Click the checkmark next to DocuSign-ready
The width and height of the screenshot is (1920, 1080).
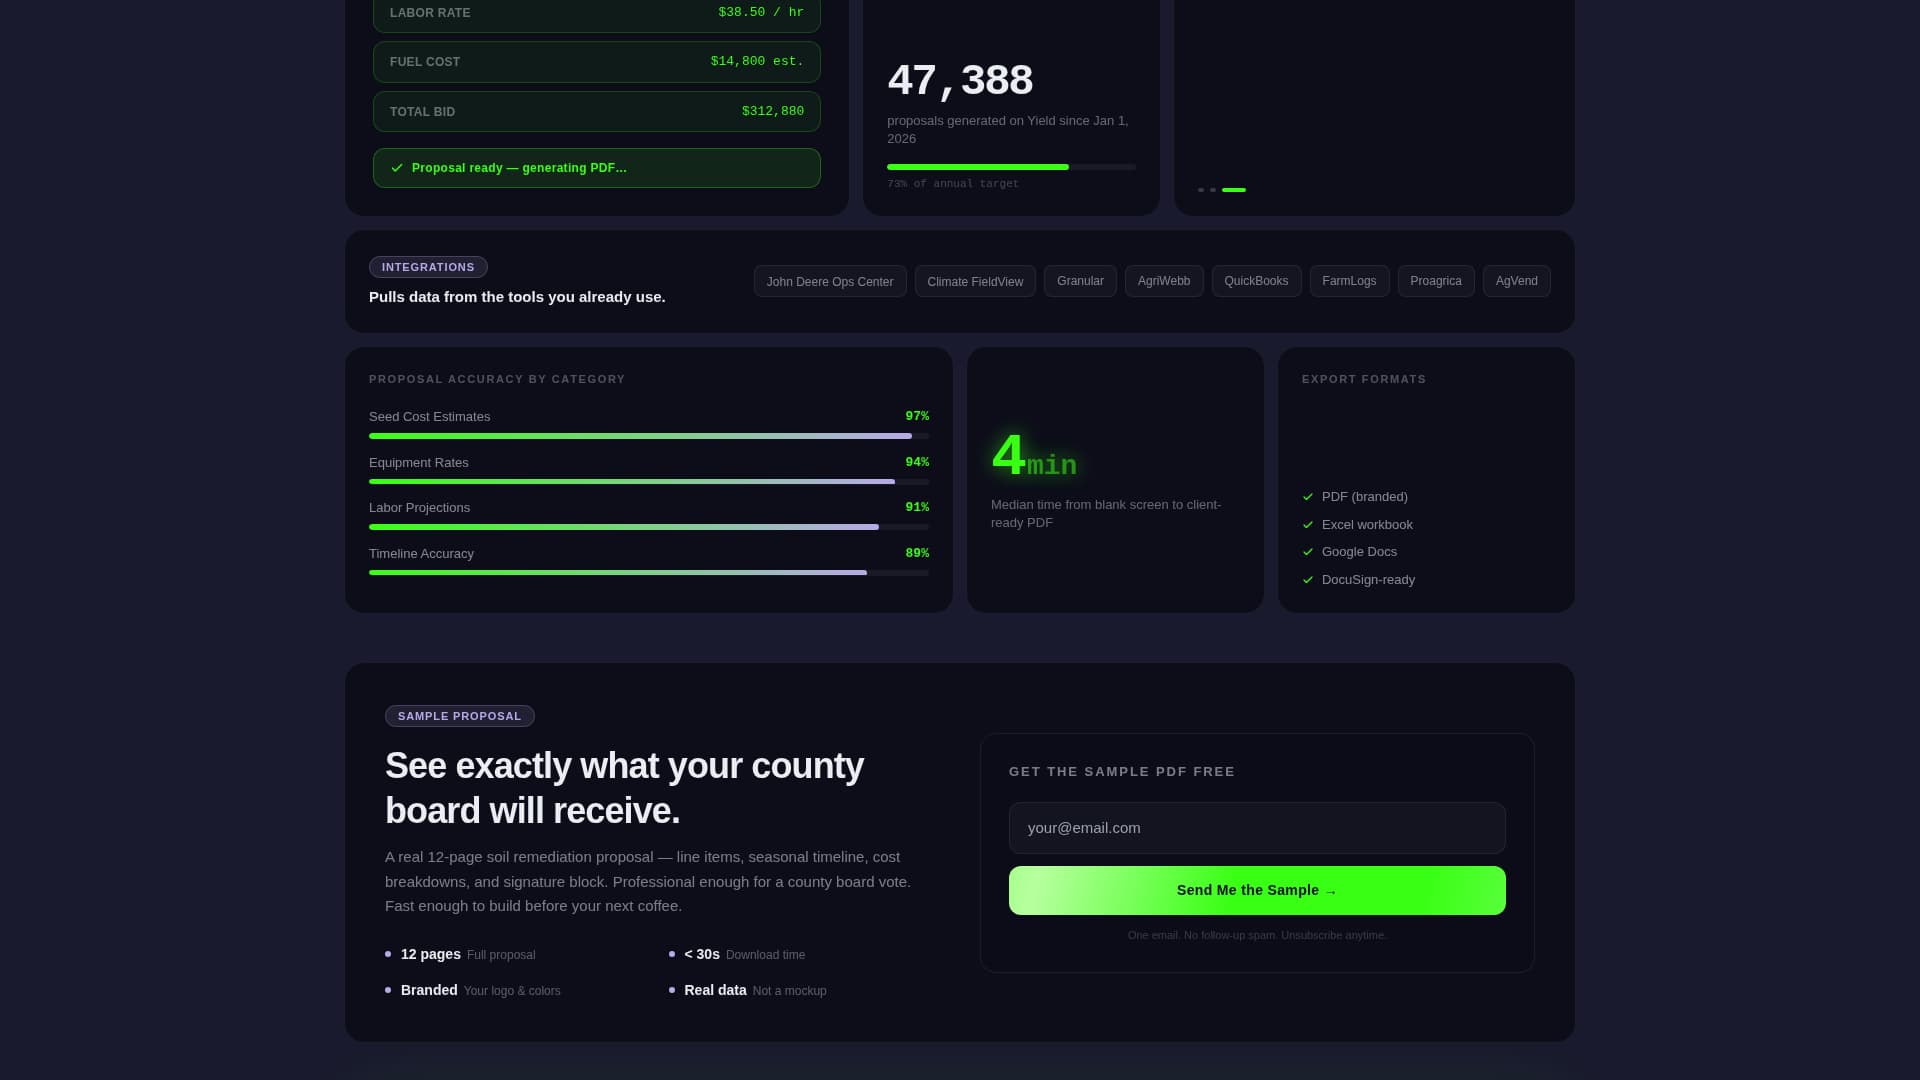click(1308, 580)
